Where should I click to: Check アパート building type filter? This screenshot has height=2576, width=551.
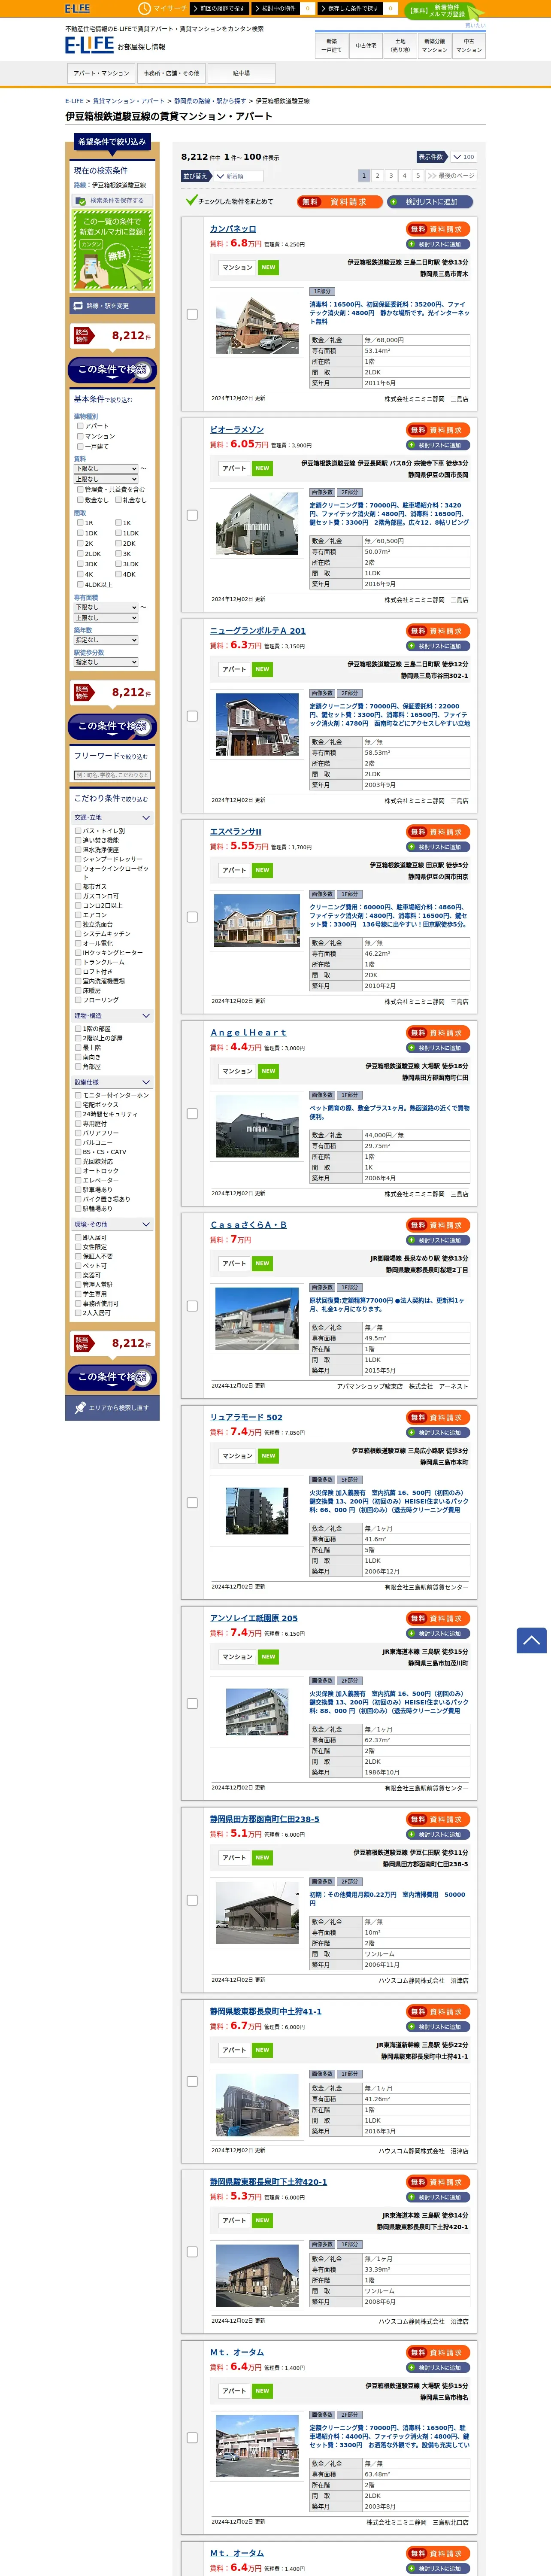(x=80, y=426)
